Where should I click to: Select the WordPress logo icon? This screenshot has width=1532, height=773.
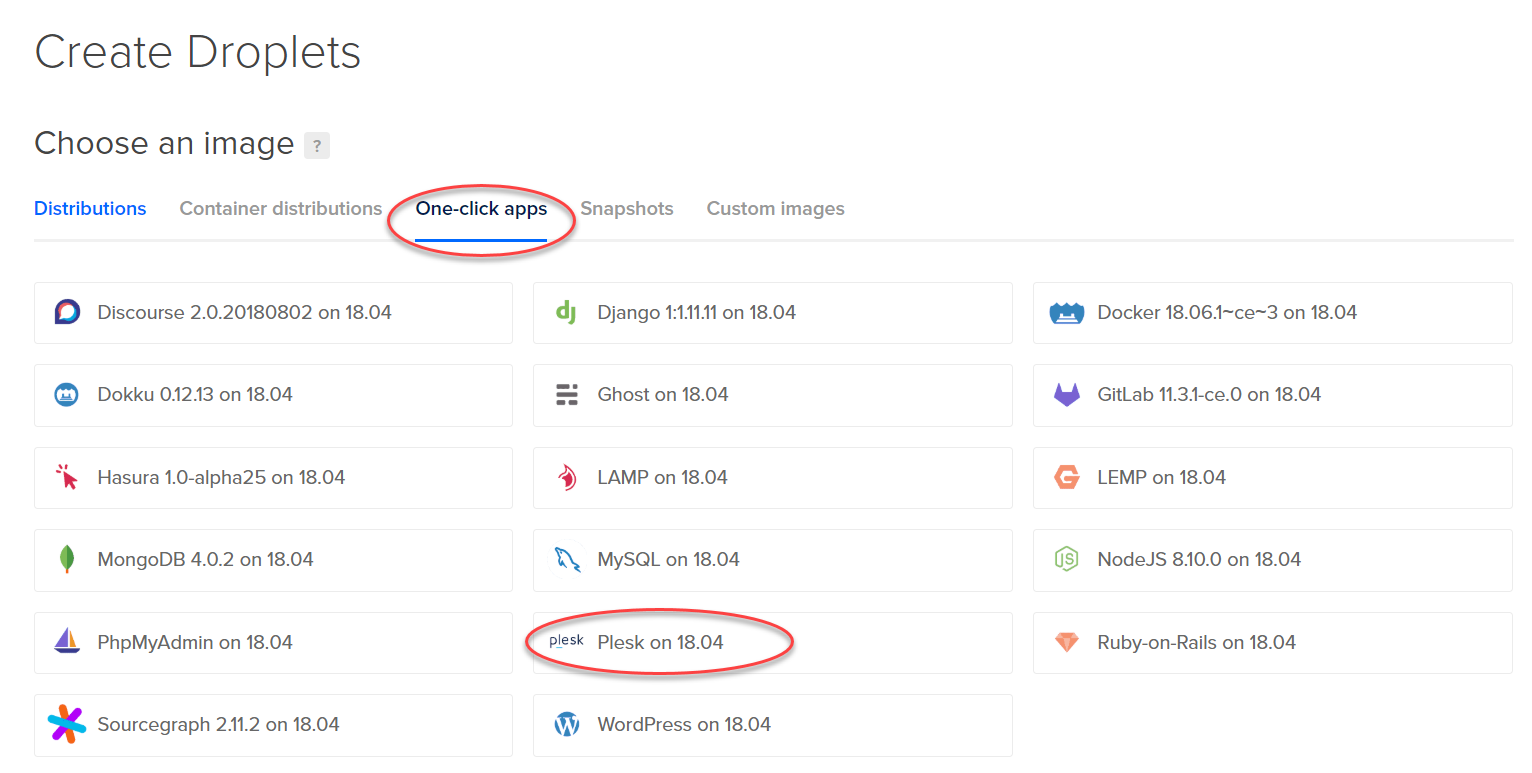click(567, 725)
